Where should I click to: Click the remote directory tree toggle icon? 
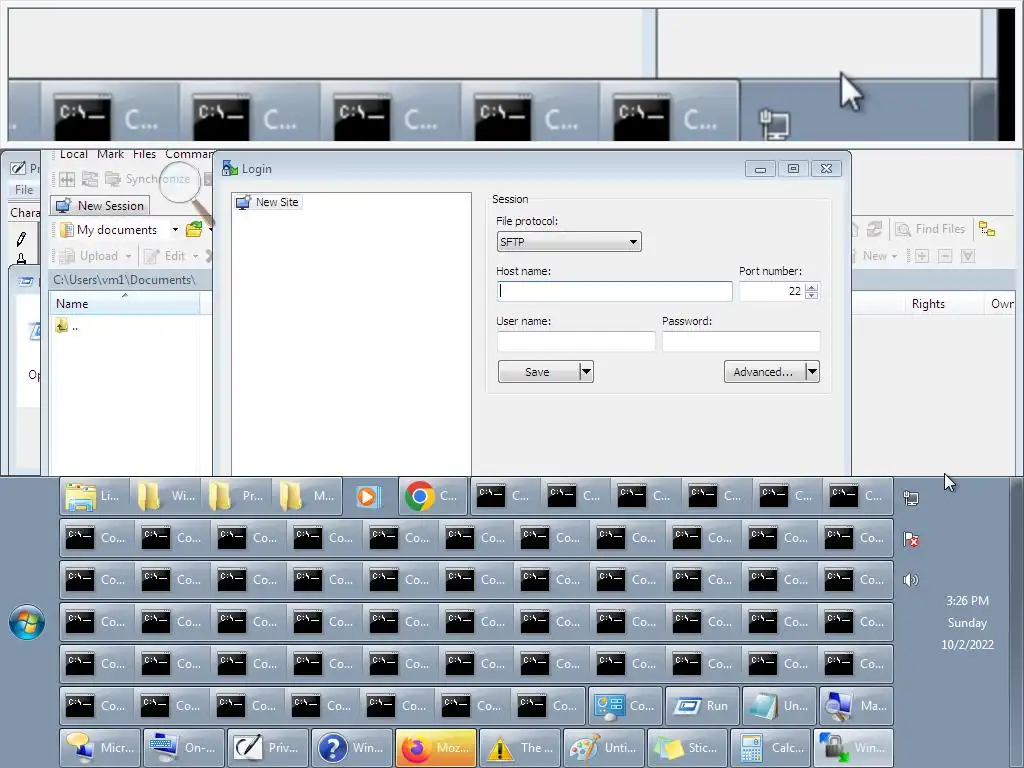(x=987, y=229)
